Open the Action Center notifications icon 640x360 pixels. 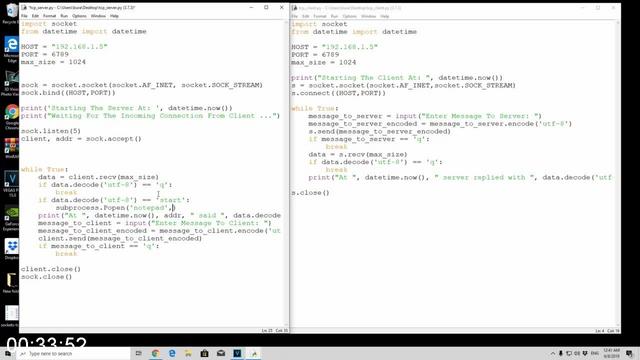629,353
